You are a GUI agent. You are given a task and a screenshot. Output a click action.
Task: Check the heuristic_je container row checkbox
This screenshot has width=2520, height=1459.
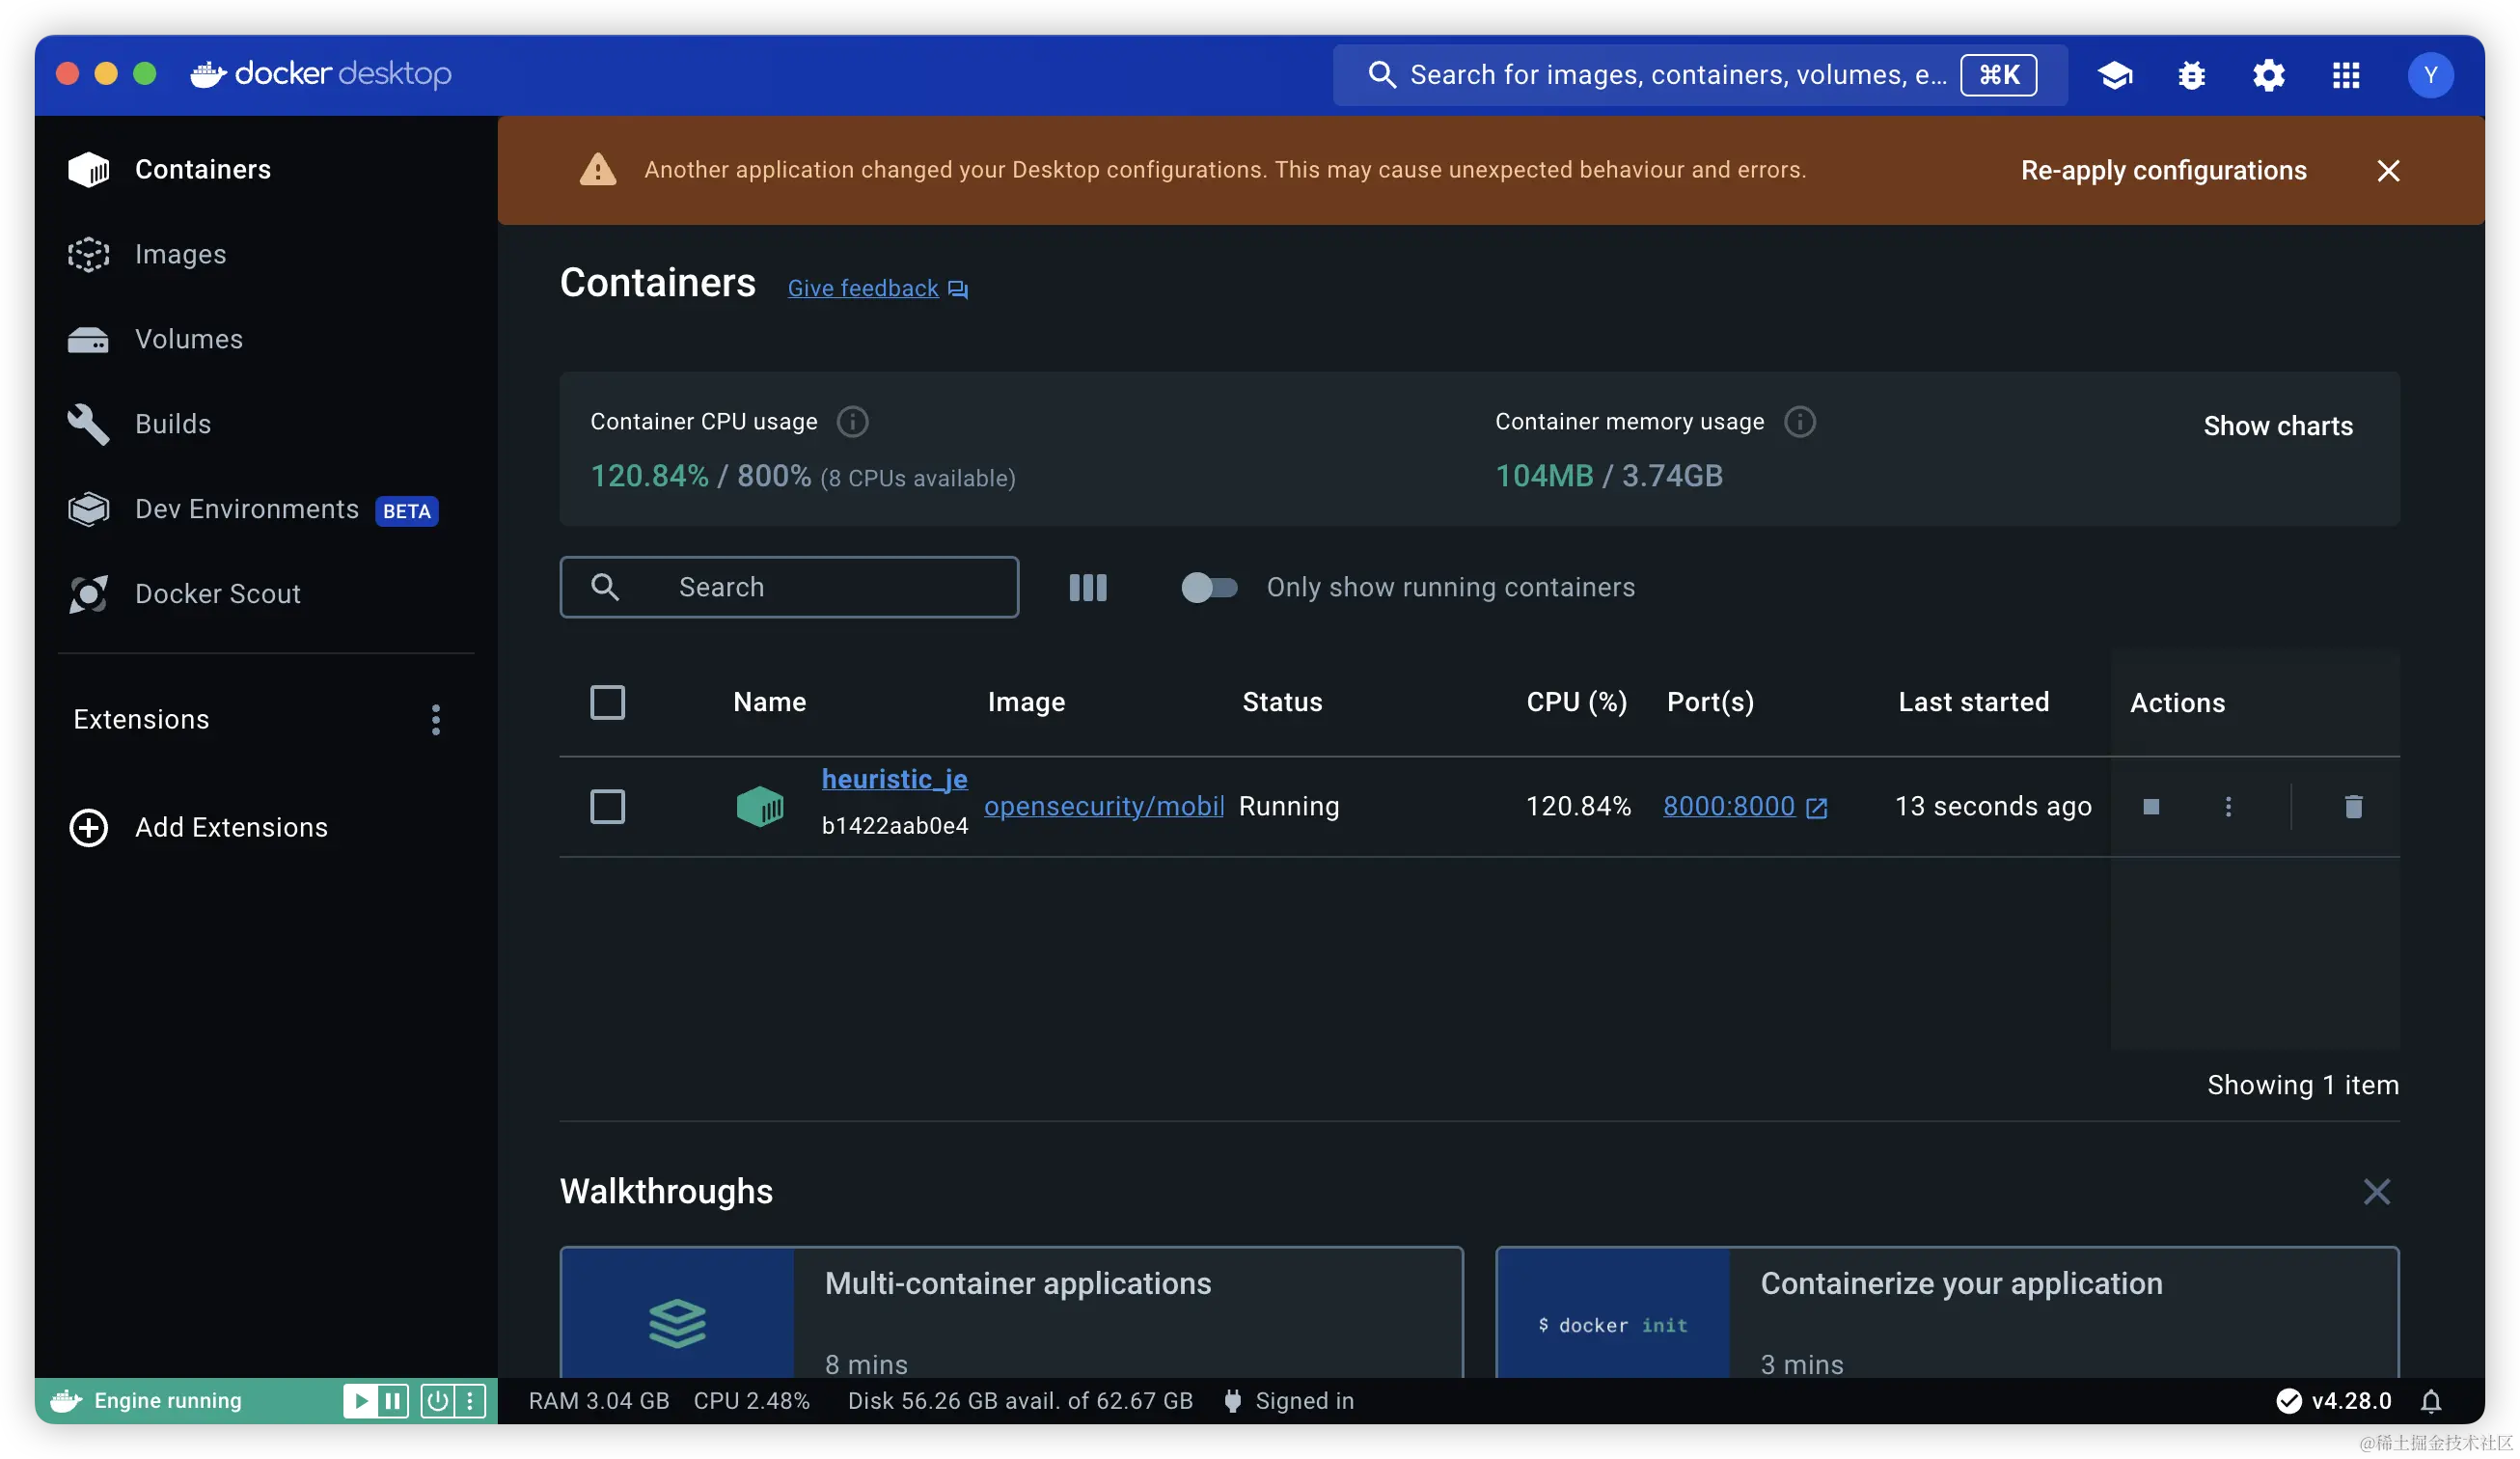pyautogui.click(x=607, y=806)
